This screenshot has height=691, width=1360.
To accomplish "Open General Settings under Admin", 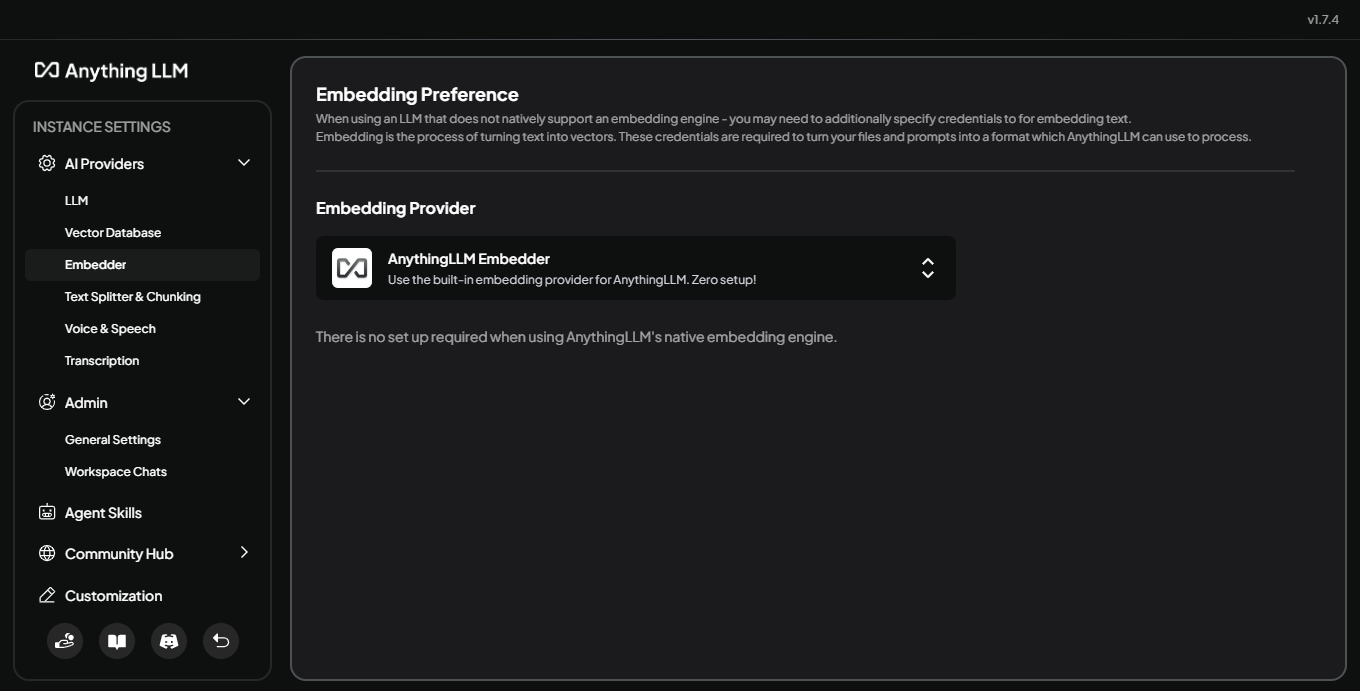I will coord(113,439).
